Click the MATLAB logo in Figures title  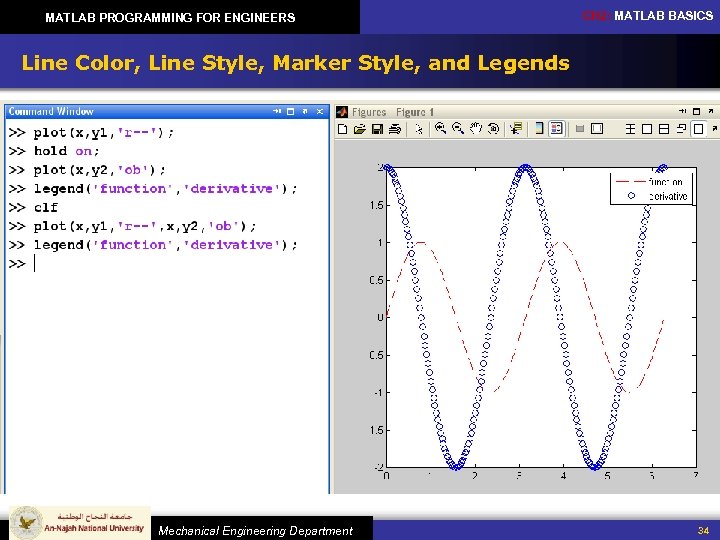pyautogui.click(x=342, y=112)
